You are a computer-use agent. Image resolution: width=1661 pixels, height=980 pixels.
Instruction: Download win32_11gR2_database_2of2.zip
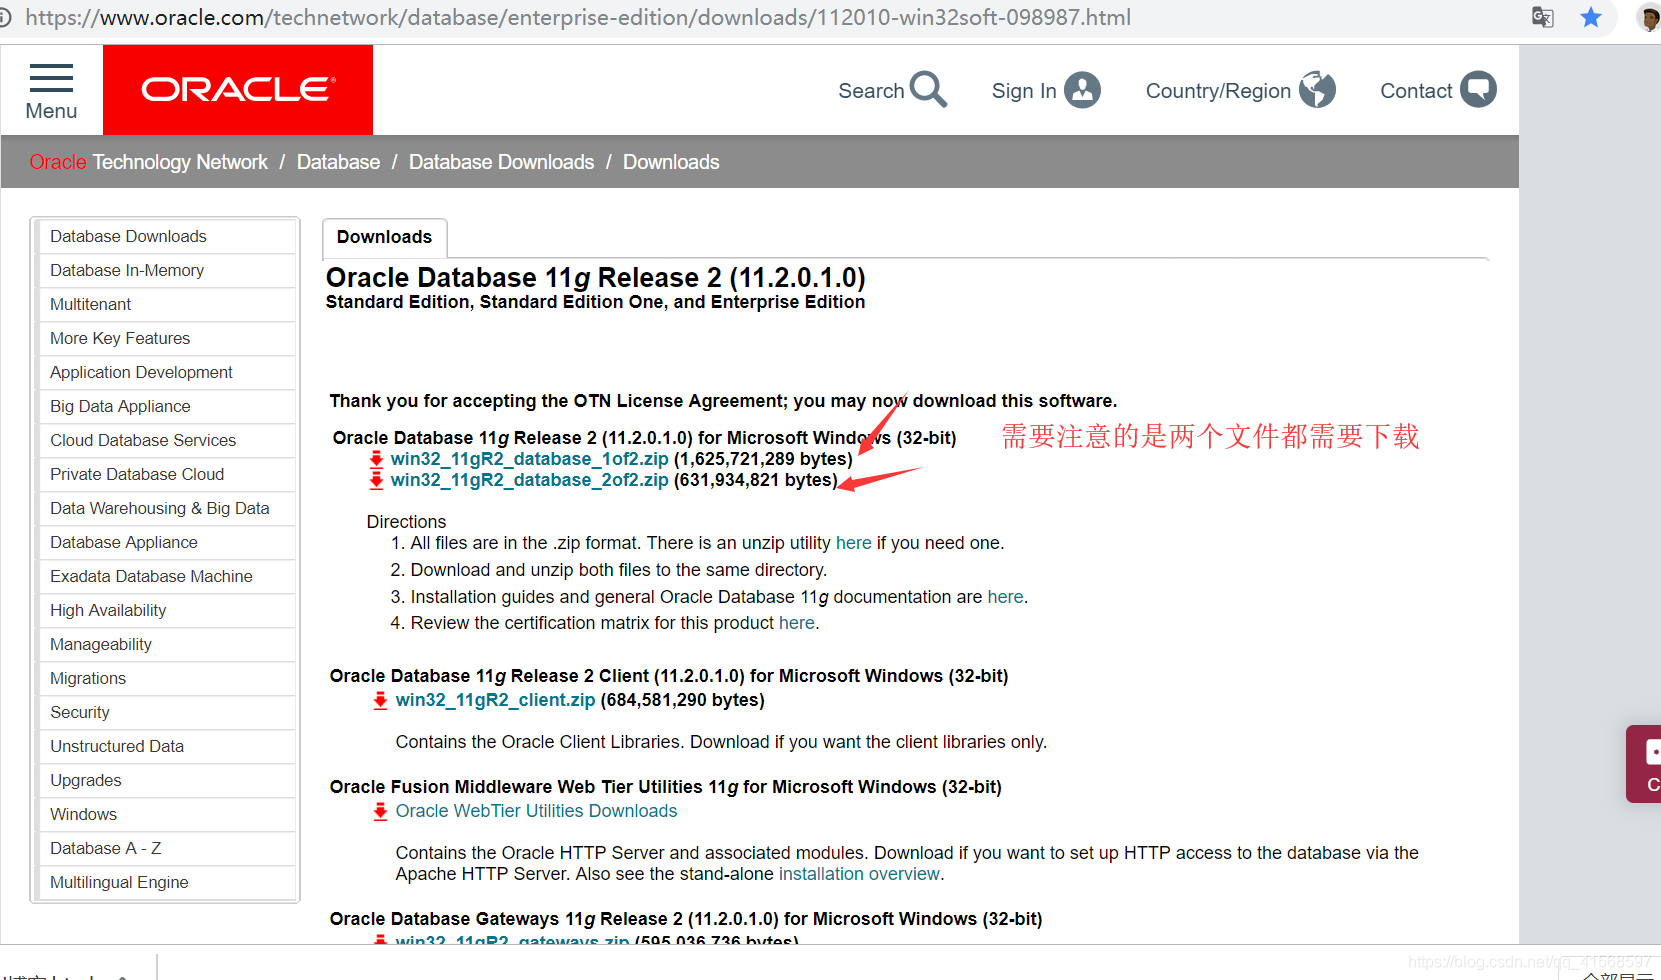pyautogui.click(x=529, y=480)
